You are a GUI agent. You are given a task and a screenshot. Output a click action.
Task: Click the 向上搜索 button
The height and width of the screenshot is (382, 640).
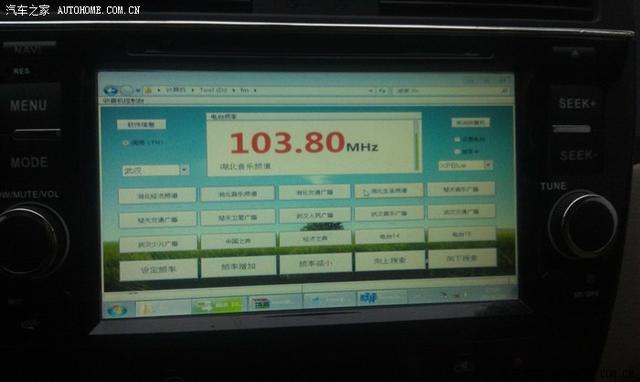(390, 260)
